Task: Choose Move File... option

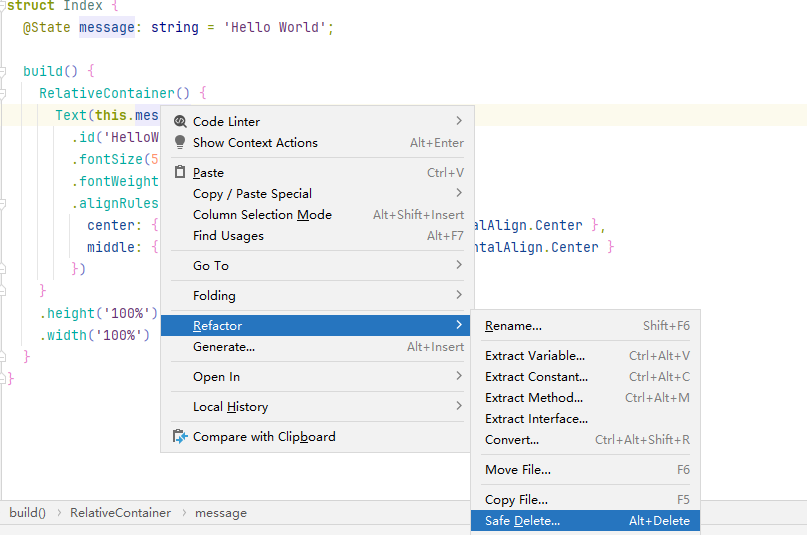Action: (x=517, y=470)
